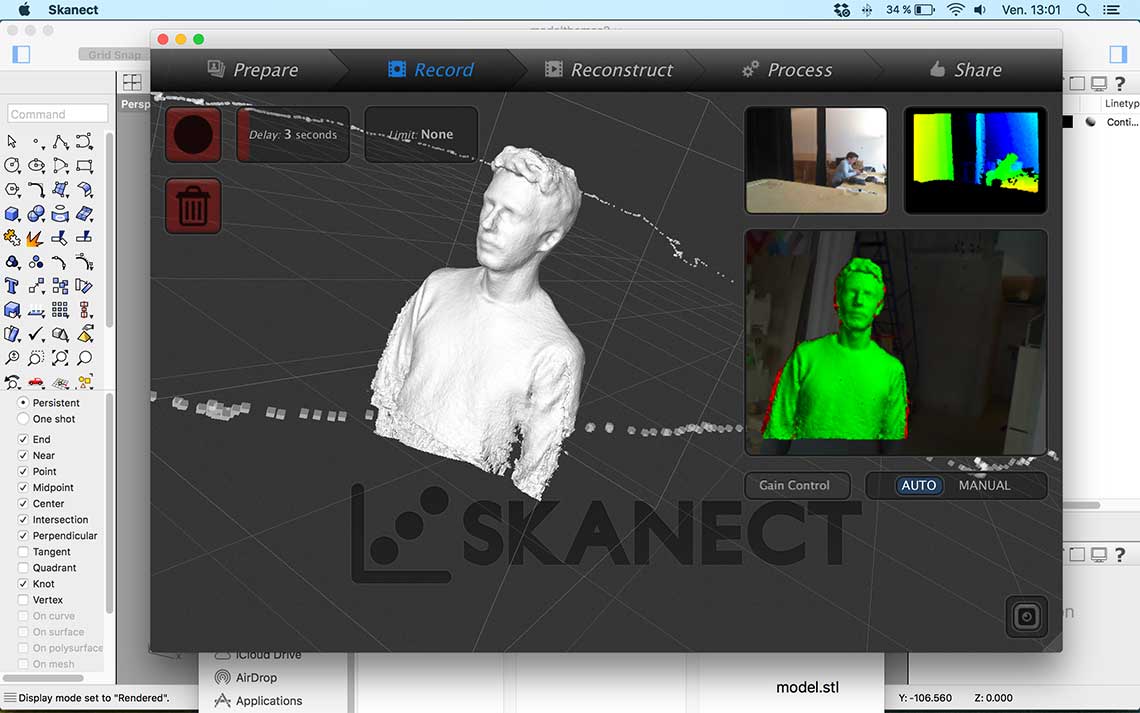Click the colored depth map thumbnail
Image resolution: width=1140 pixels, height=713 pixels.
pos(975,161)
